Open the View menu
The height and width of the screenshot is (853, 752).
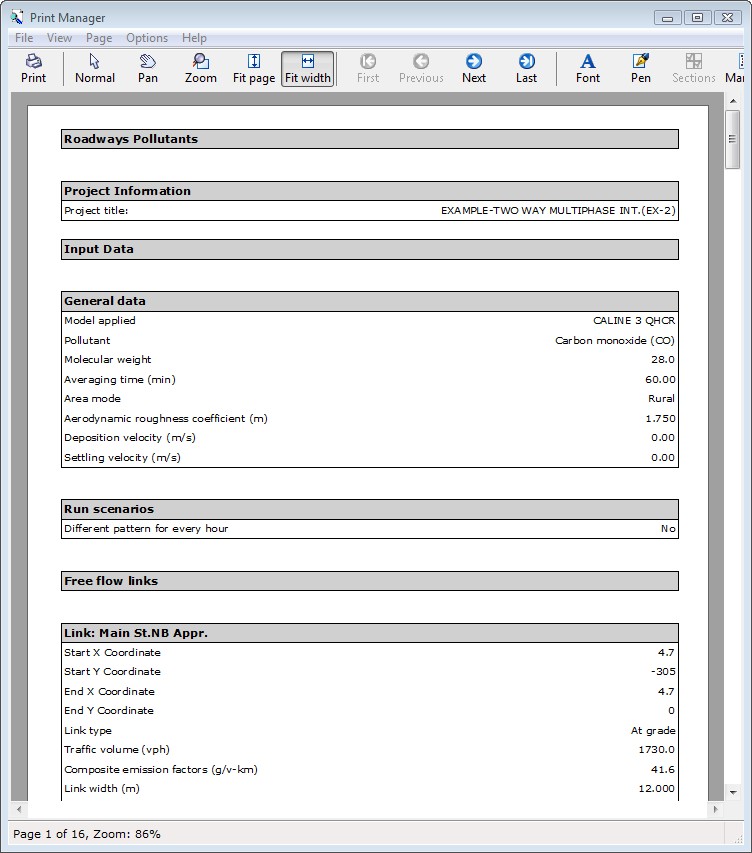(x=59, y=38)
